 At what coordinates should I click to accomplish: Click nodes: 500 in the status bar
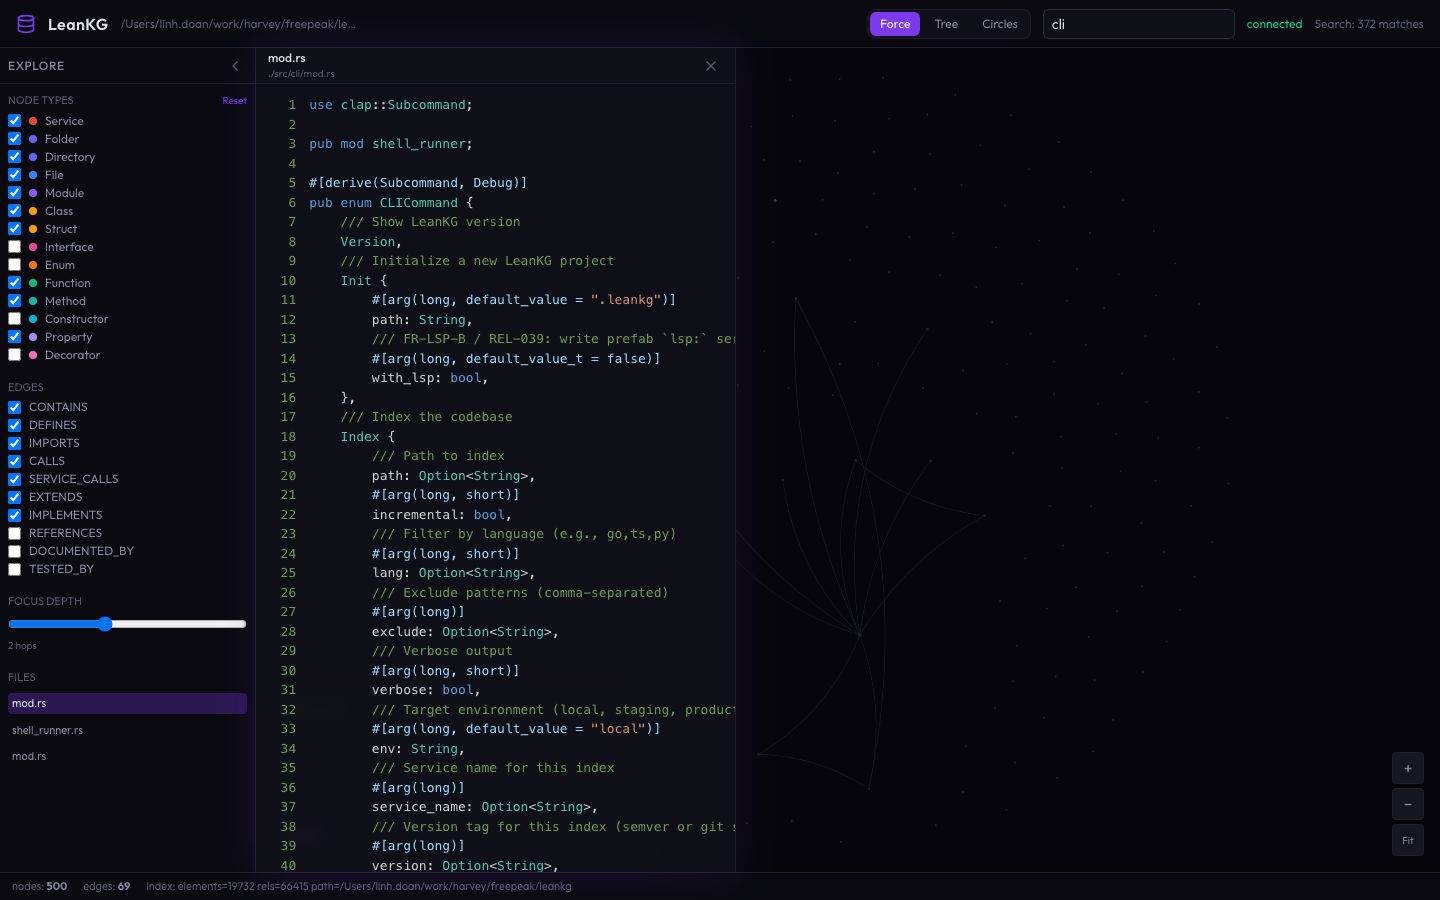(39, 886)
